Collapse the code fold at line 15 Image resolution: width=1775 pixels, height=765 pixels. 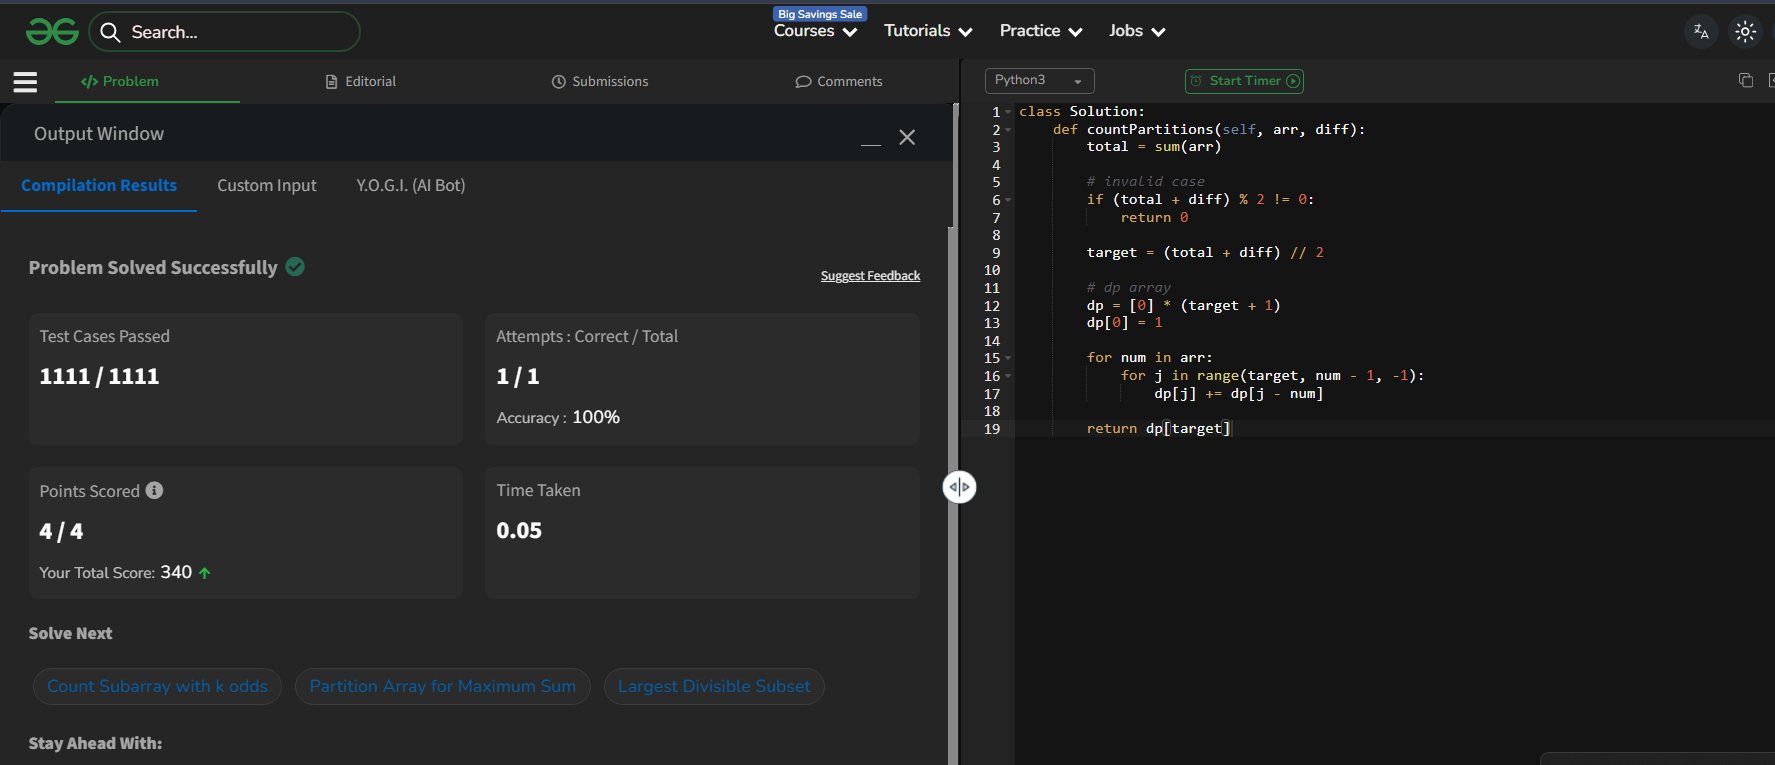coord(1008,358)
